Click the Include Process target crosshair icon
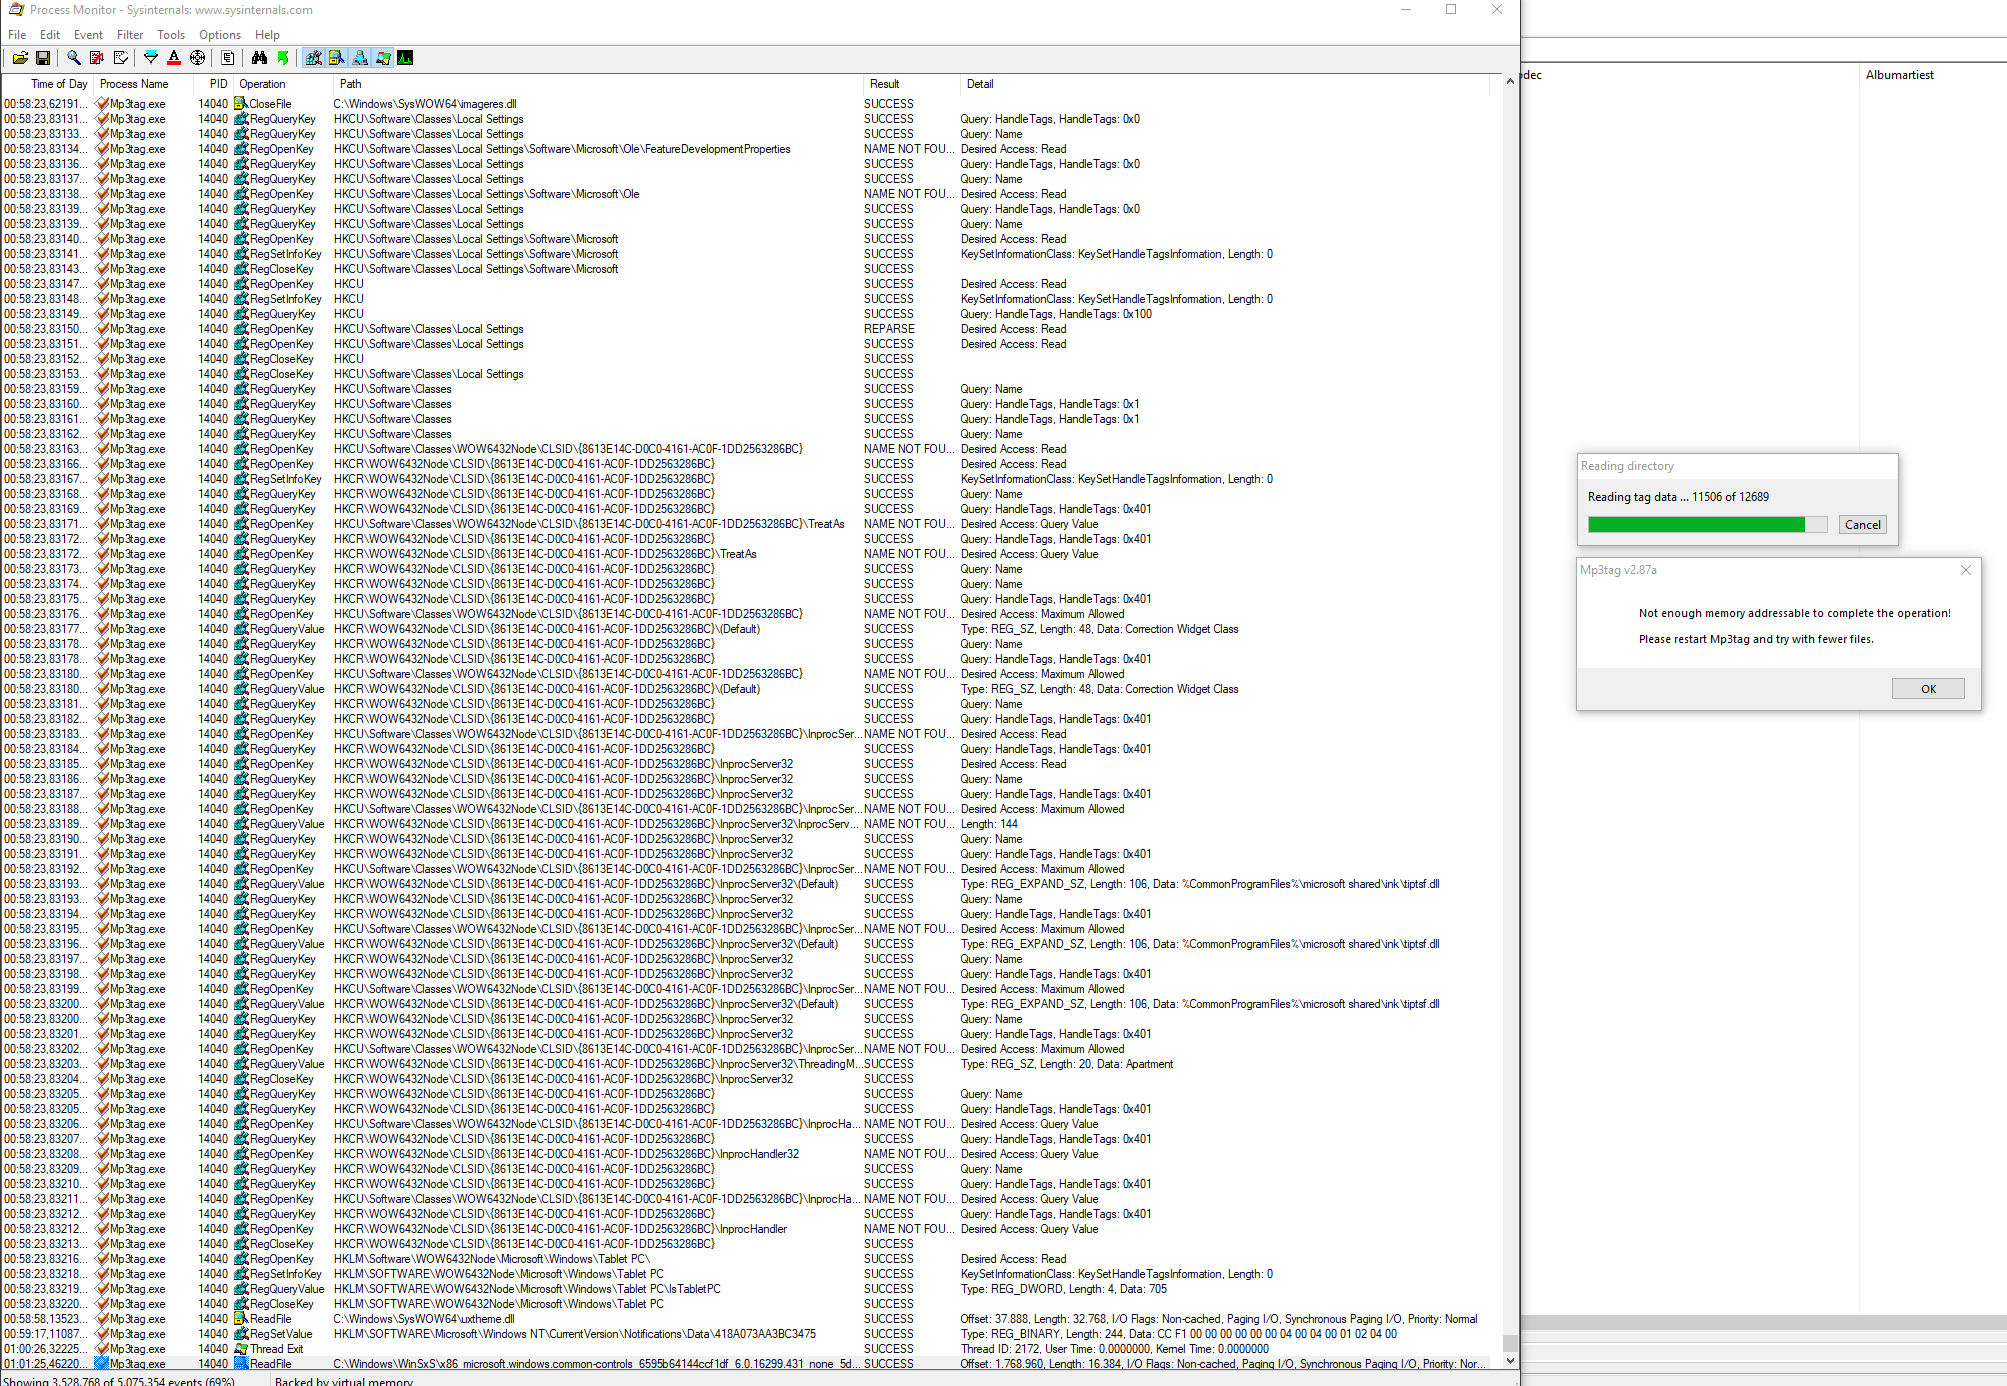2007x1386 pixels. point(198,58)
